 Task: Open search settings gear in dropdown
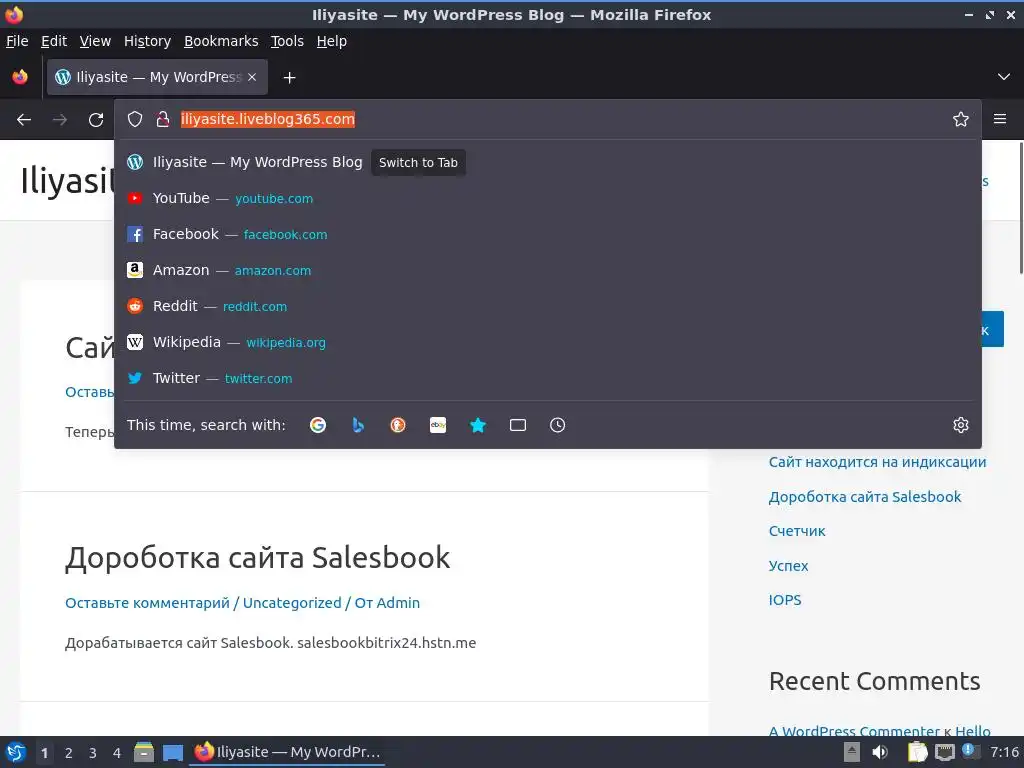960,425
